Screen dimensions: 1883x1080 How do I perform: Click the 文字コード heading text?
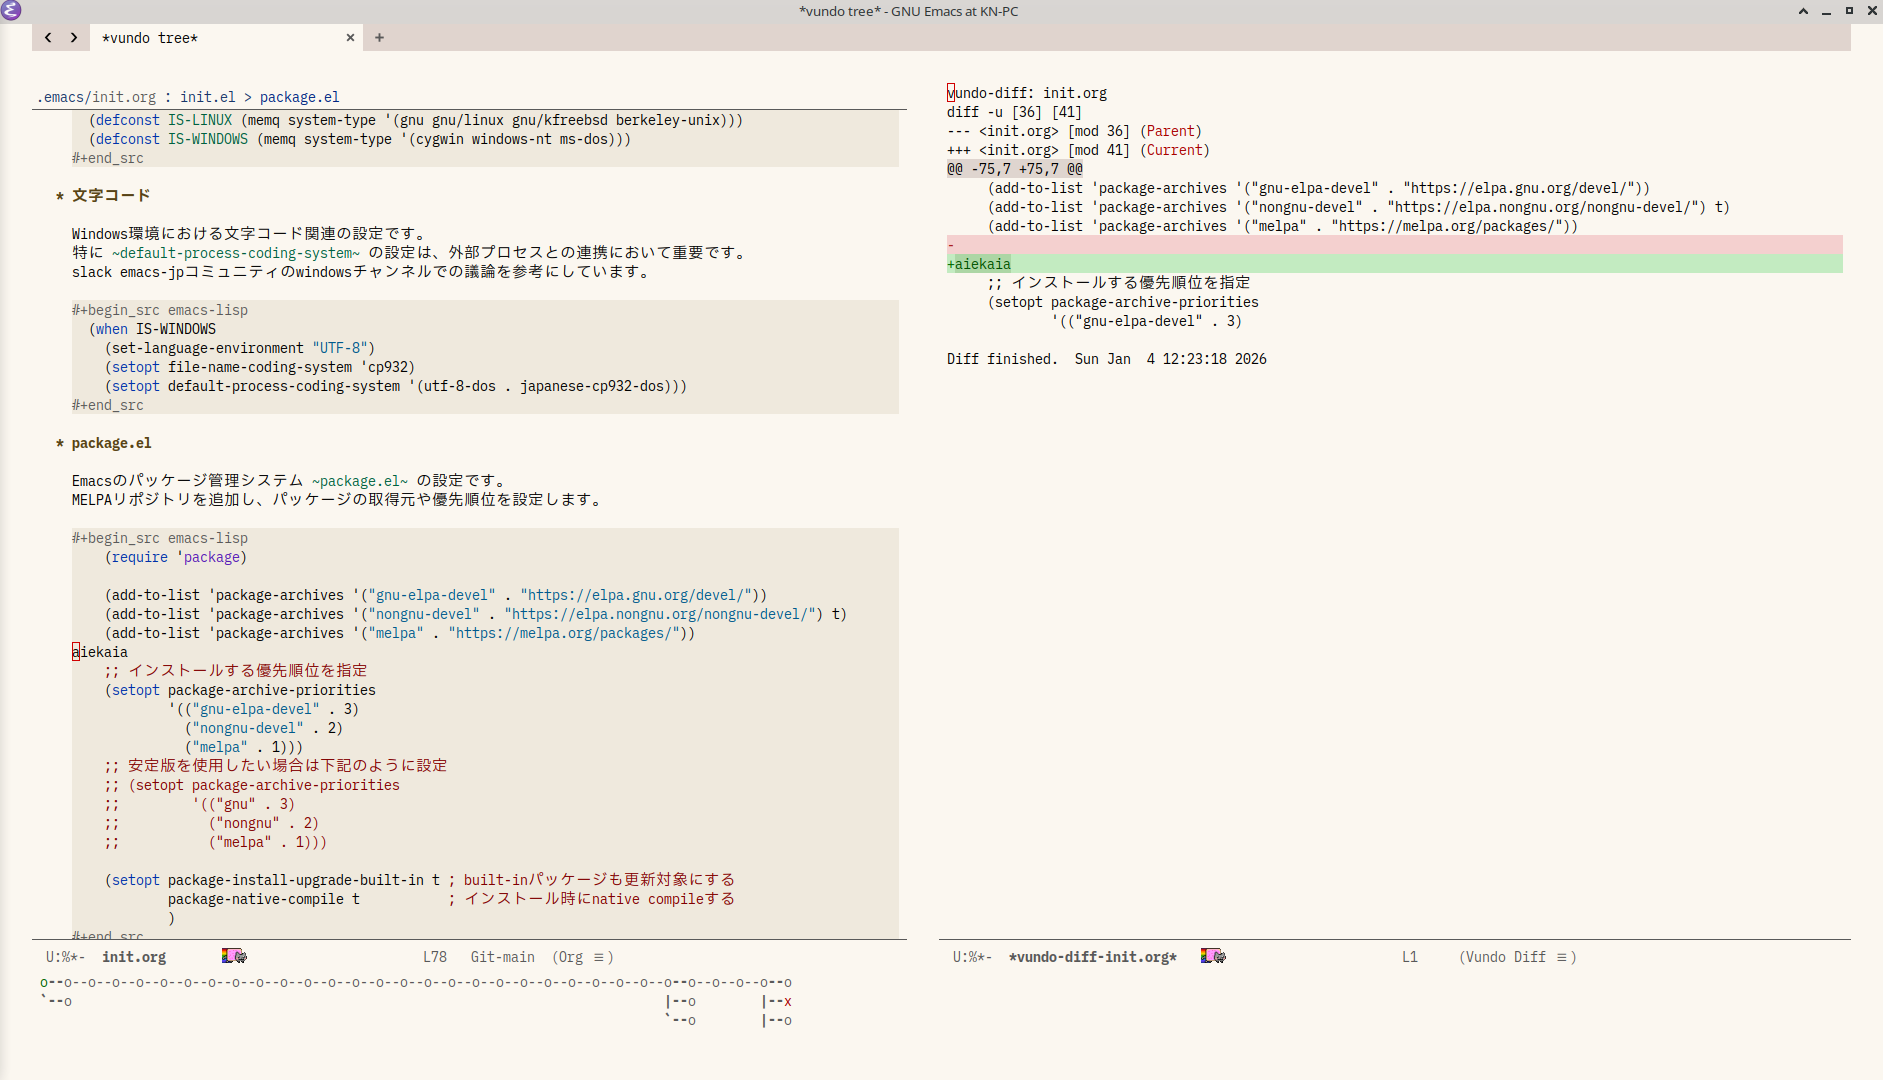coord(111,195)
